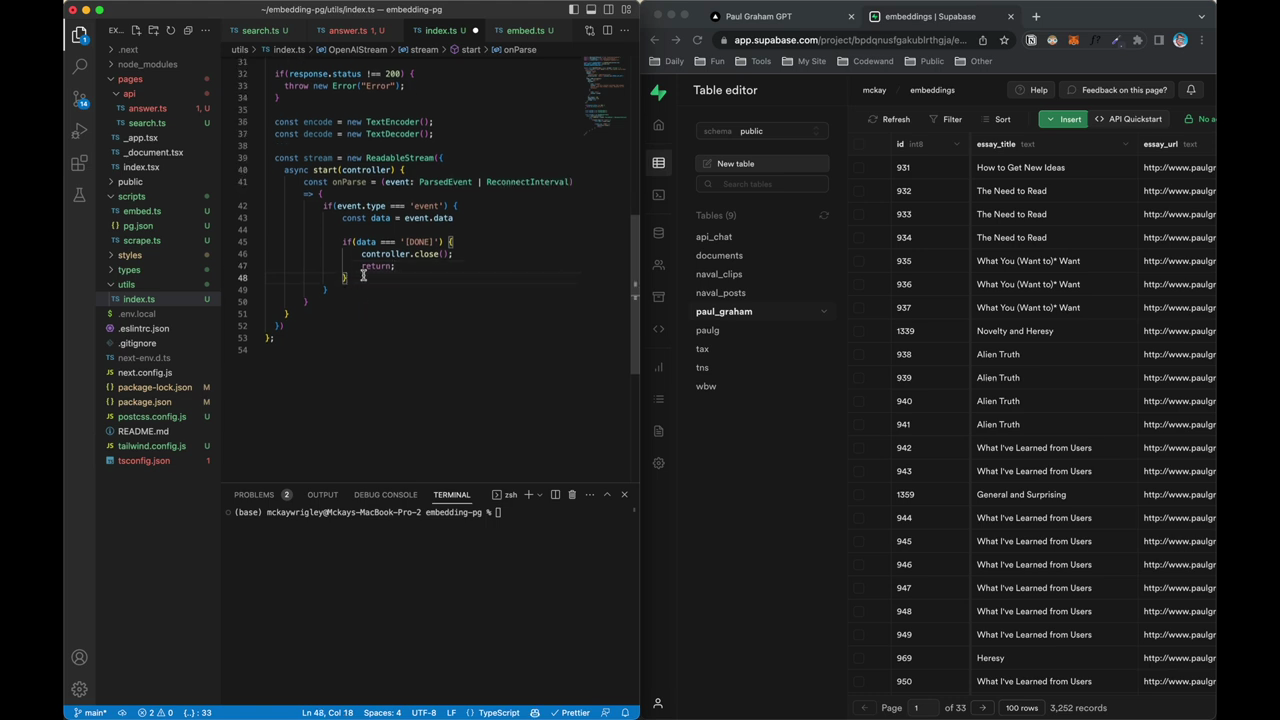Image resolution: width=1280 pixels, height=720 pixels.
Task: Kill the terminal with trash icon
Action: tap(572, 494)
